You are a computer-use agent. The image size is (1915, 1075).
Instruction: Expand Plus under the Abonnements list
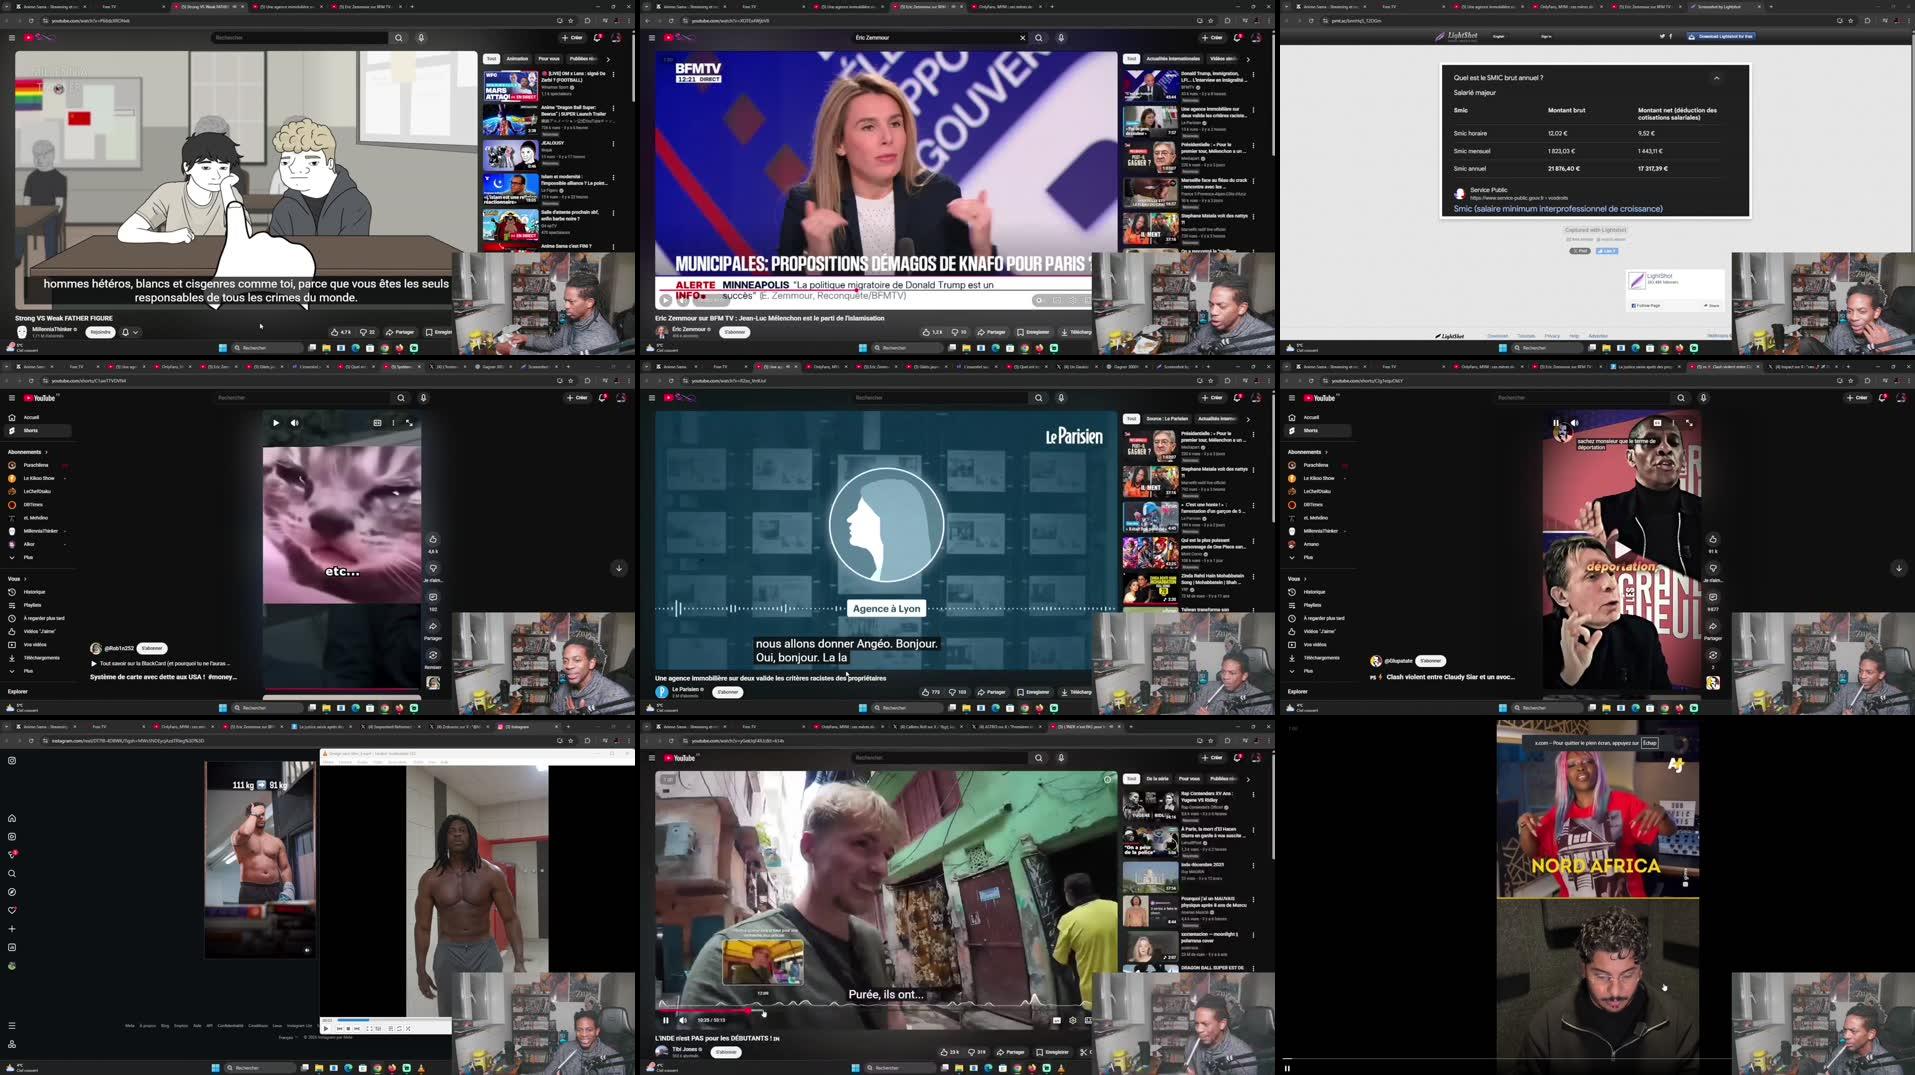click(29, 557)
